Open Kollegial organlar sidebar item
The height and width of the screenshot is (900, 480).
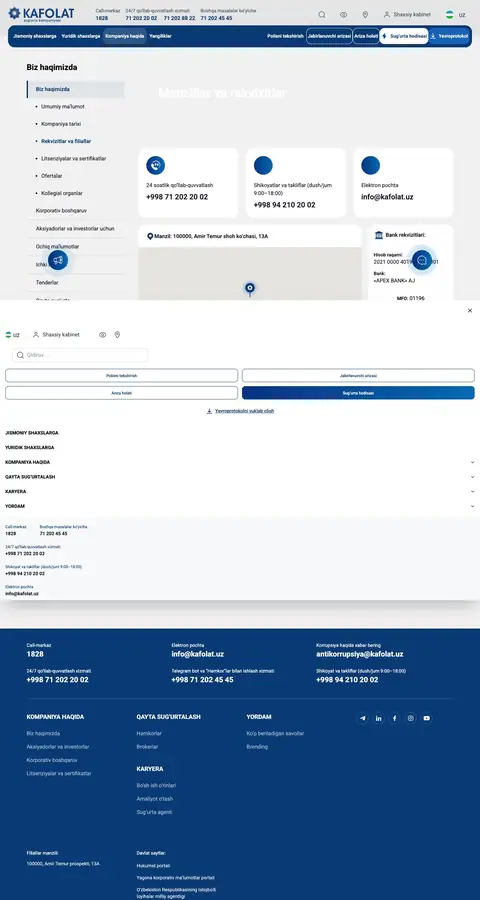coord(62,193)
